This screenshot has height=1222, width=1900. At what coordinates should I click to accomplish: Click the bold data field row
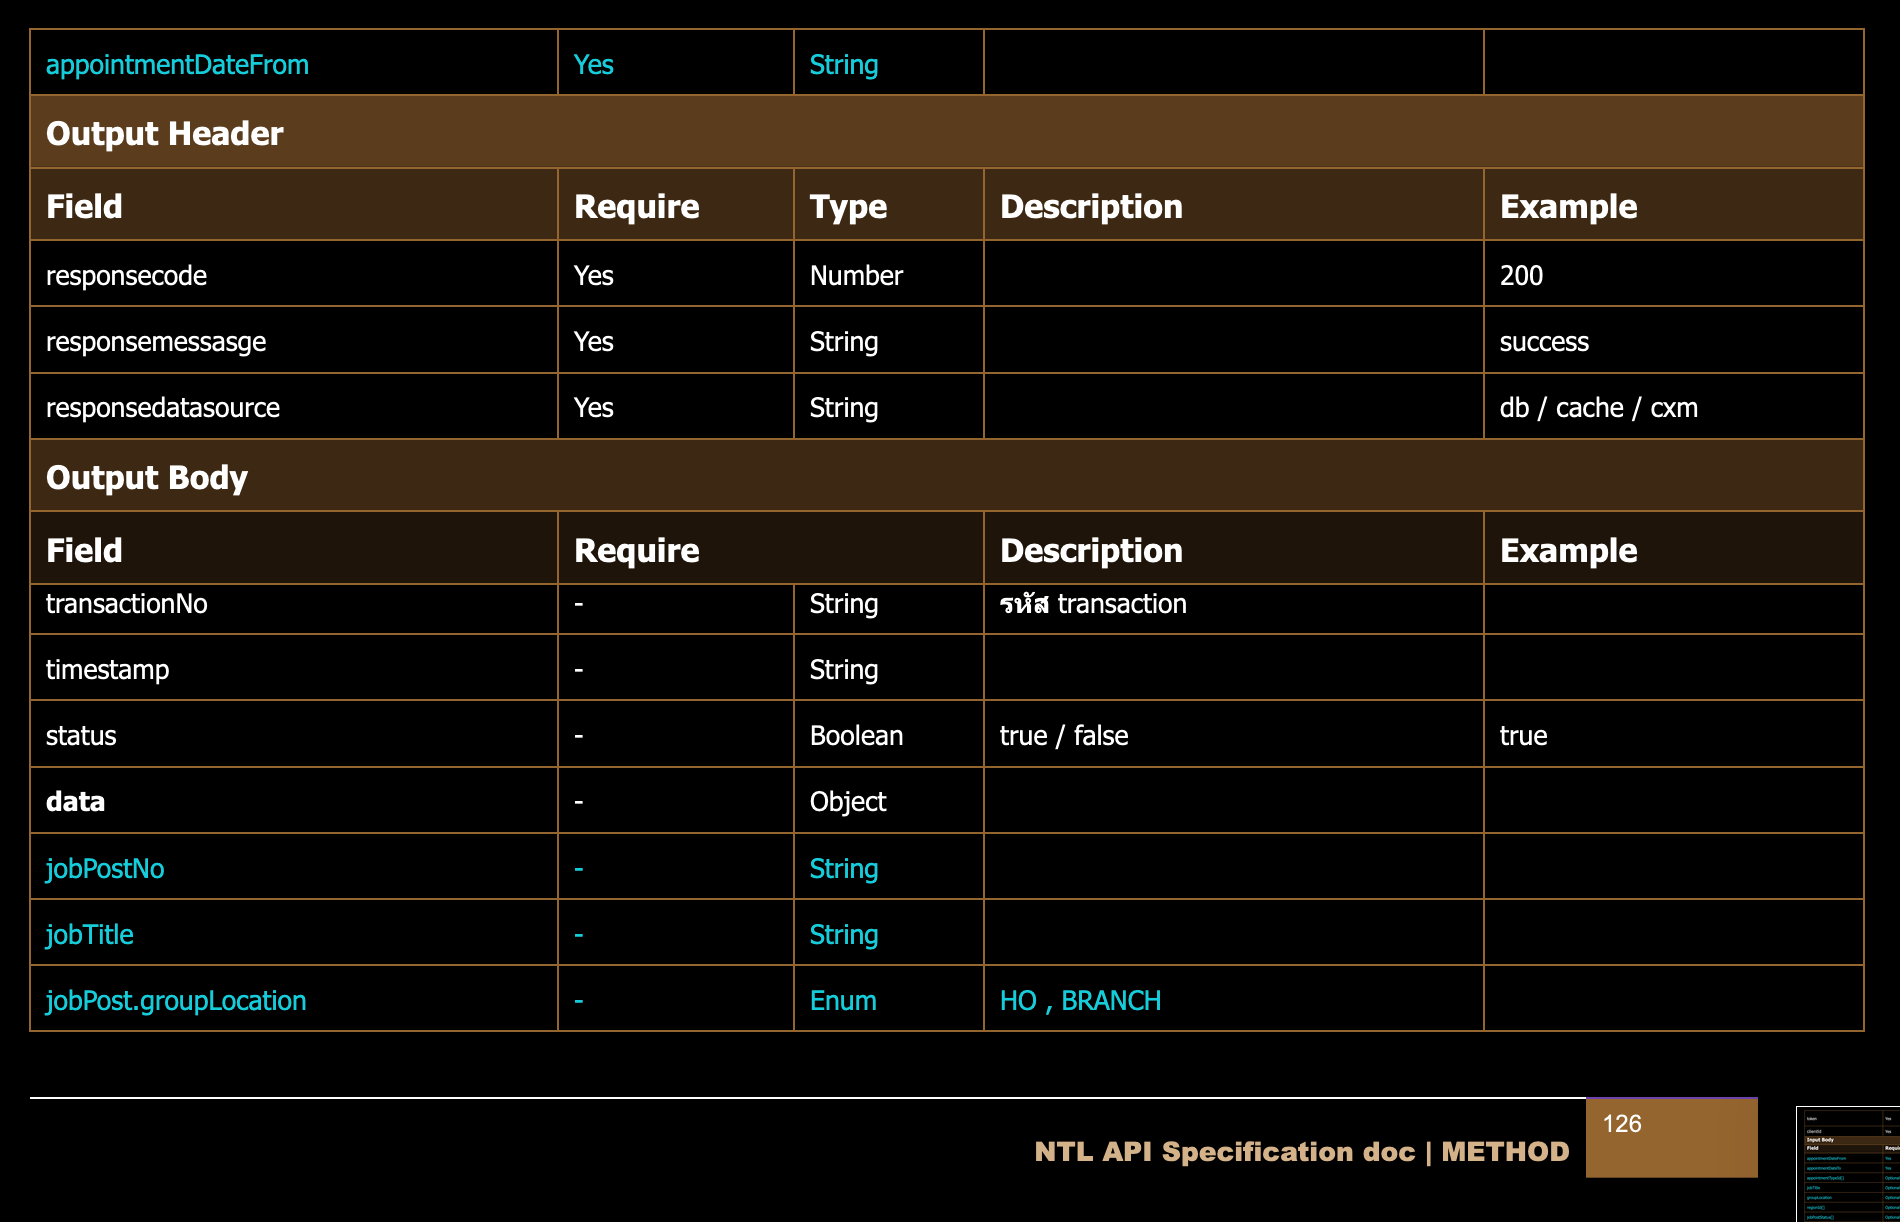click(76, 802)
